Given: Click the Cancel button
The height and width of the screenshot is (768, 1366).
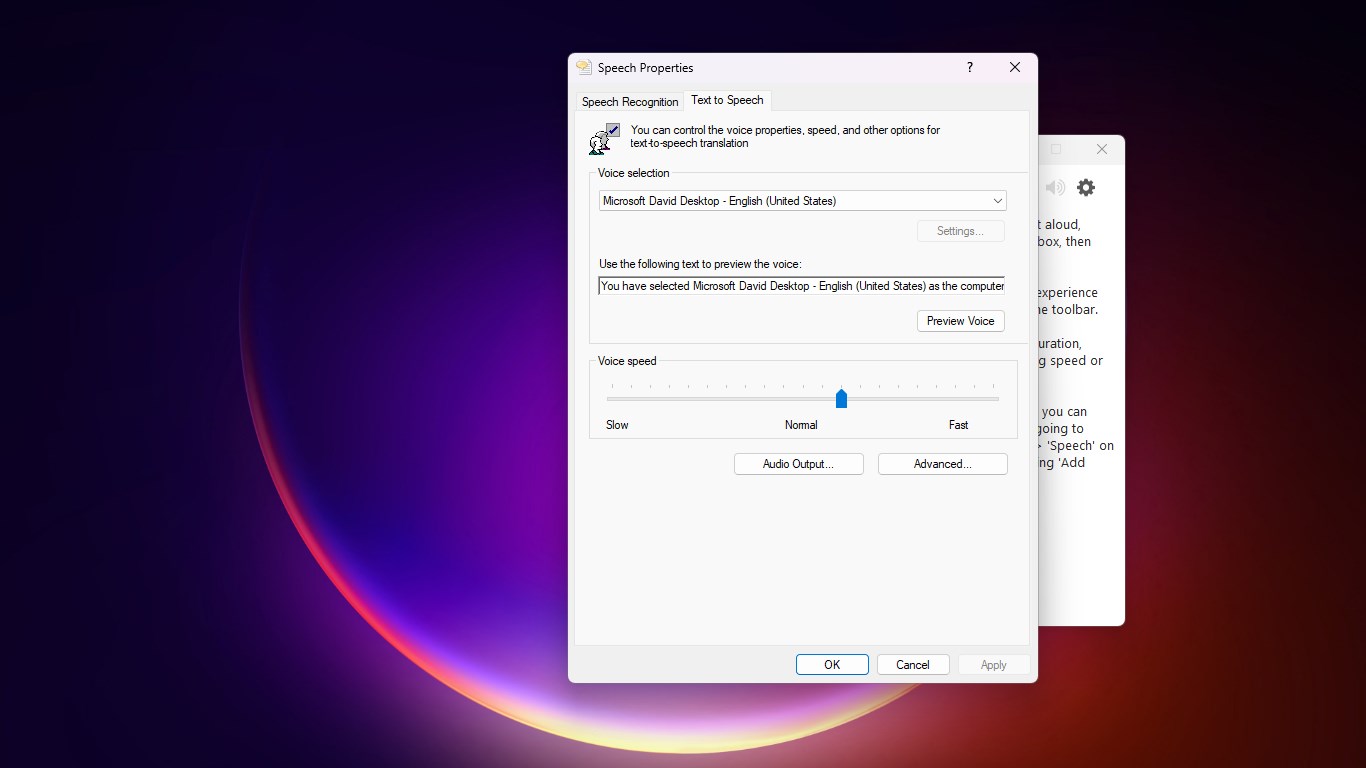Looking at the screenshot, I should click(x=913, y=665).
